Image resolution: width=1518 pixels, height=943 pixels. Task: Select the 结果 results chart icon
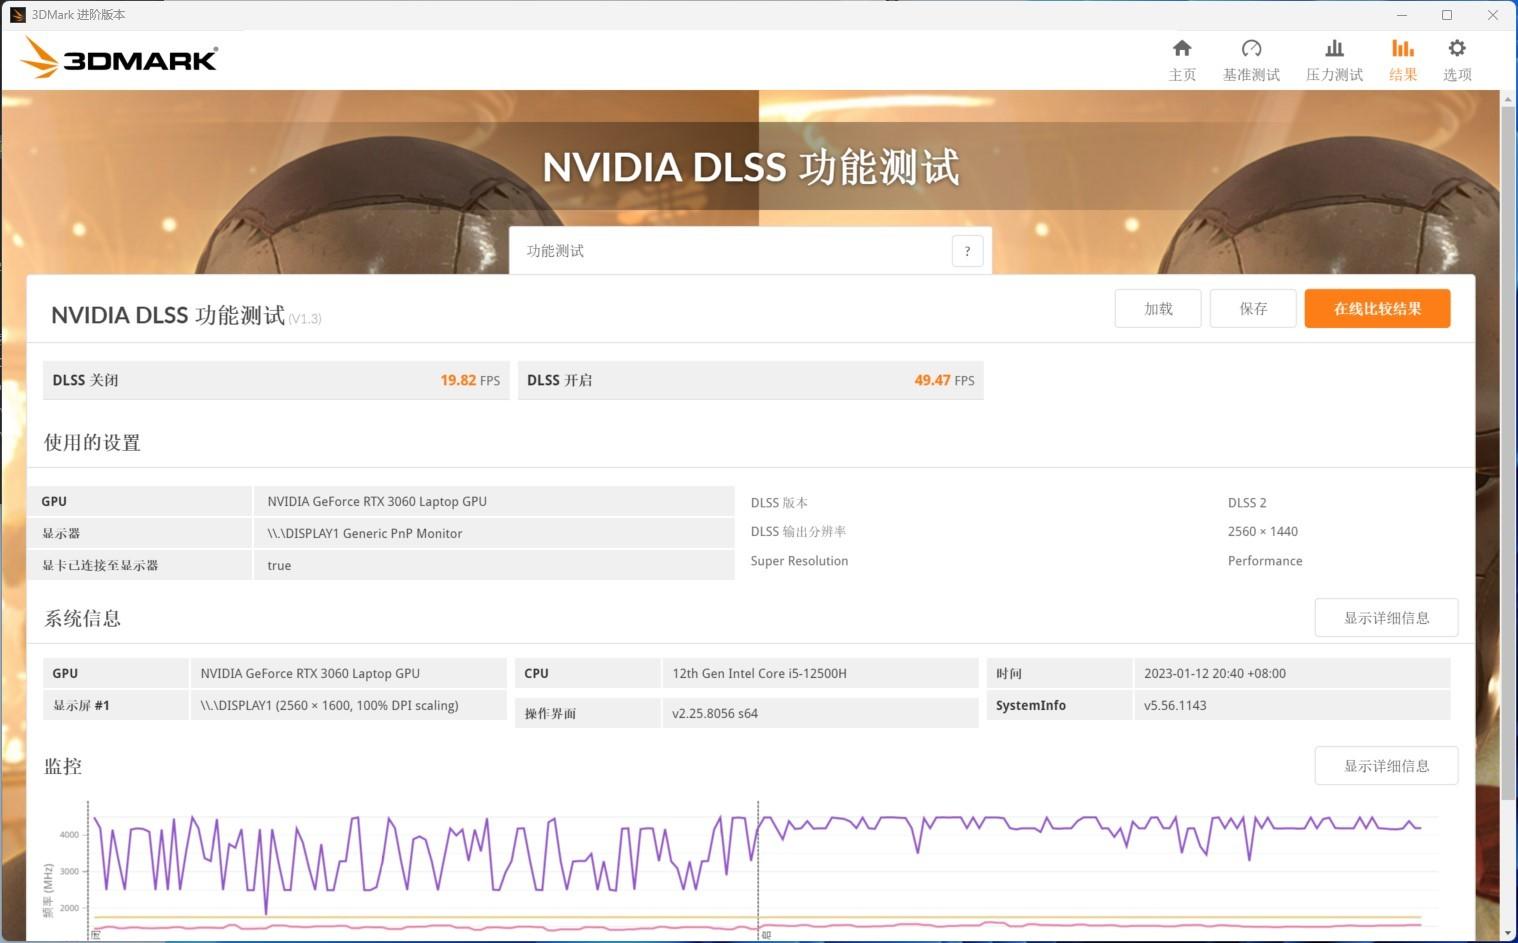pos(1402,49)
